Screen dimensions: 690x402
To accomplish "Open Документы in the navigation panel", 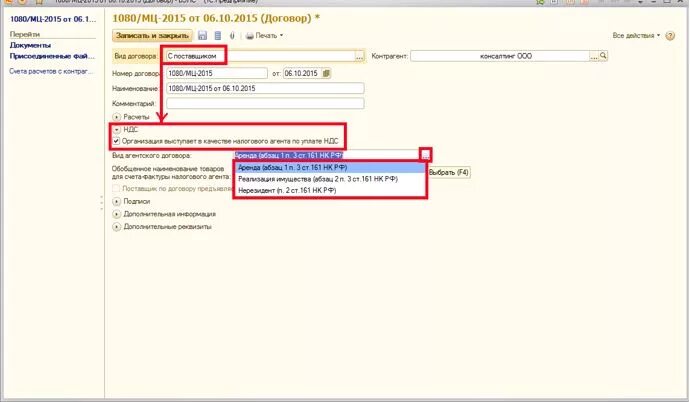I will click(30, 45).
